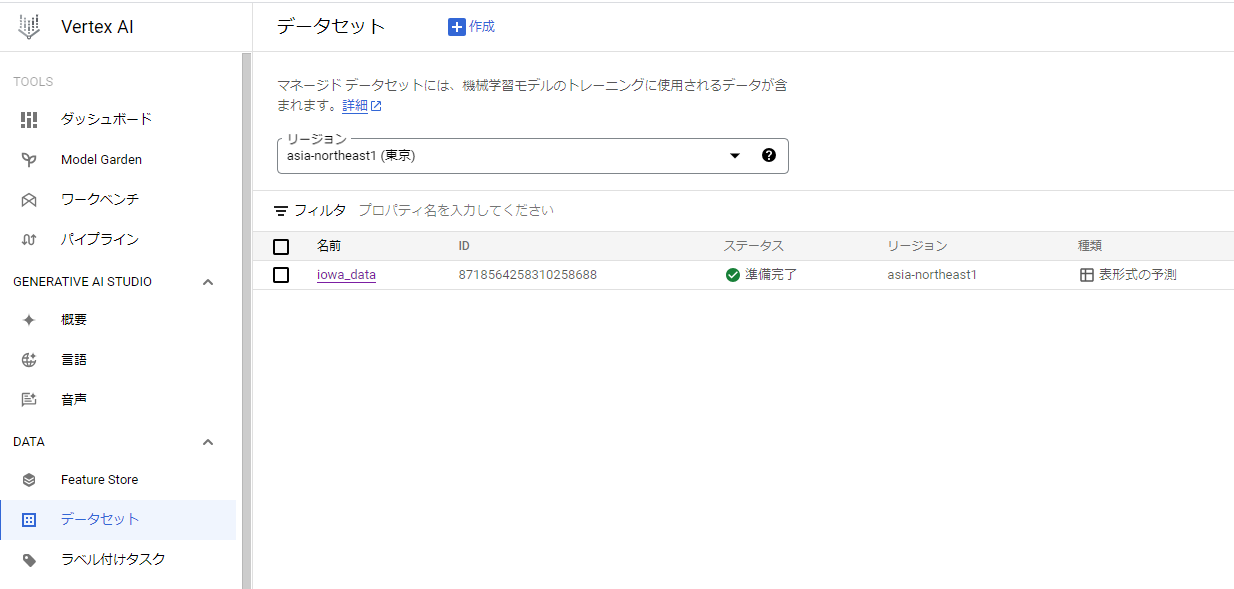Click the リージョン column header

917,246
